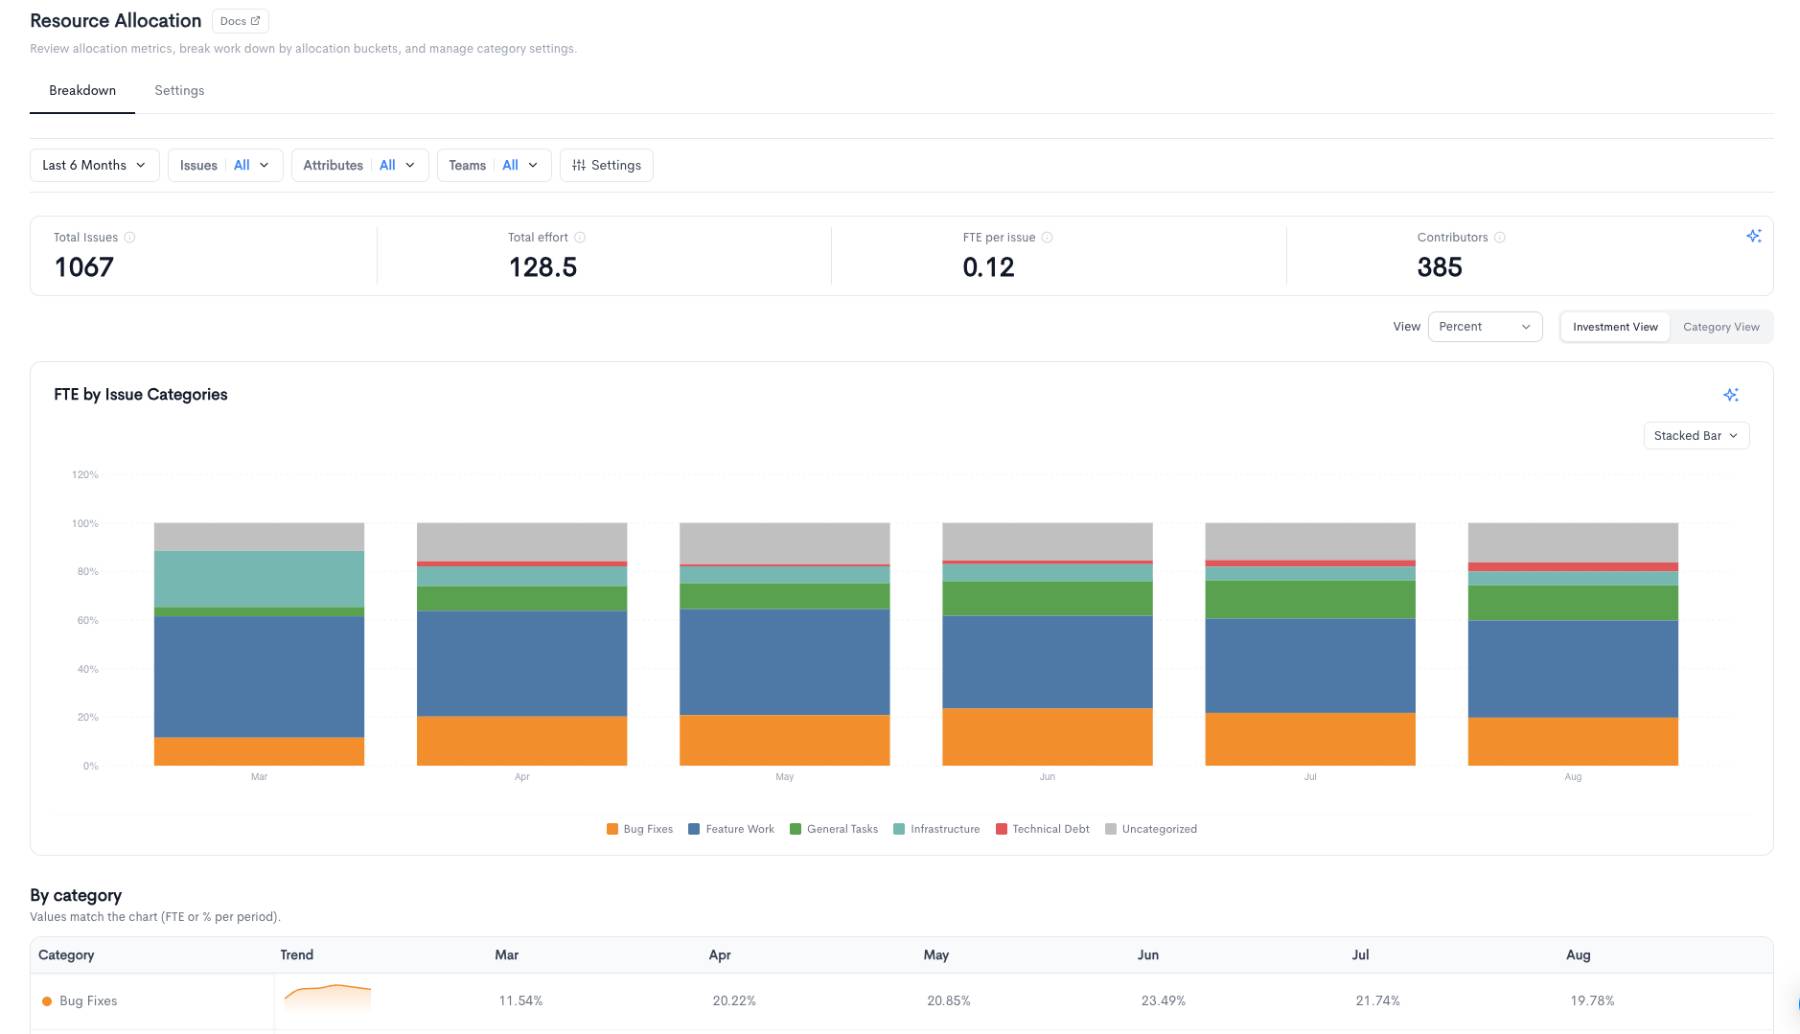Screen dimensions: 1800x1034
Task: Click the Contributors value 385
Action: [x=1440, y=267]
